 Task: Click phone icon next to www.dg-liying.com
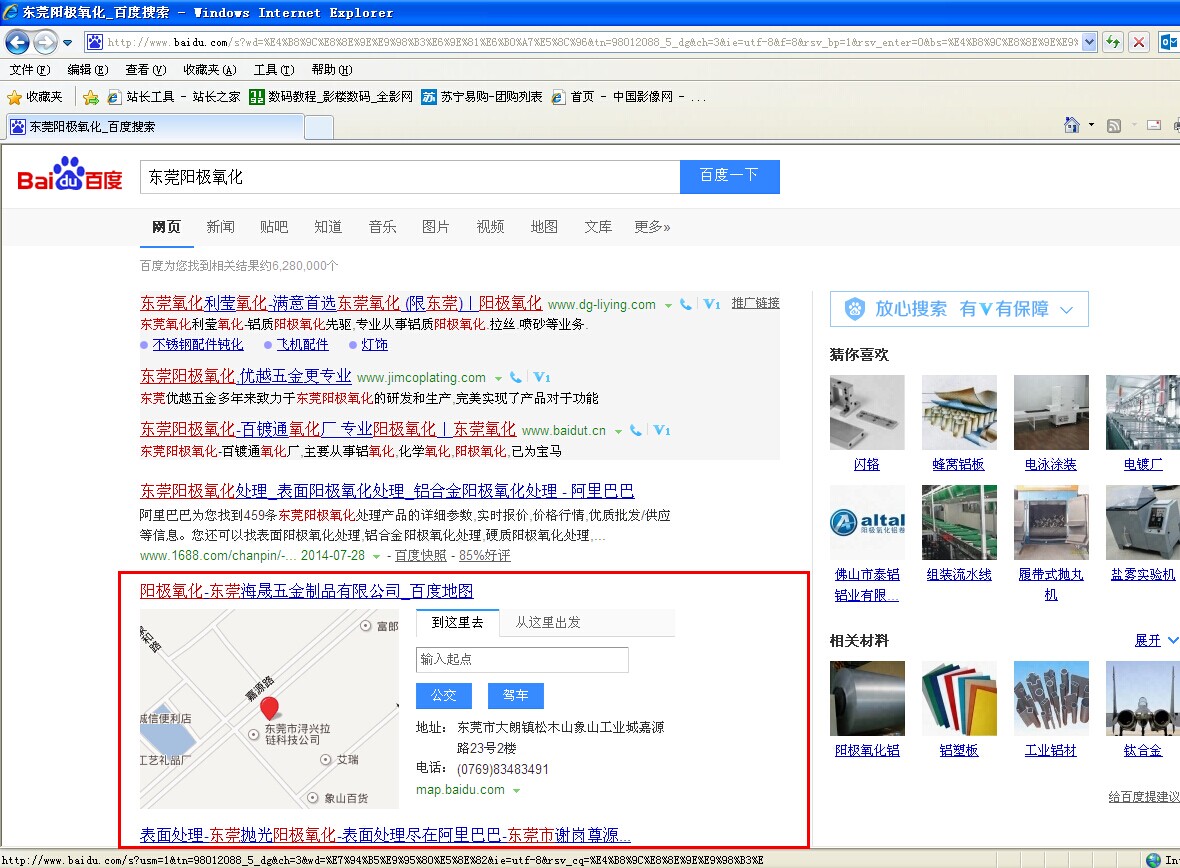[685, 304]
